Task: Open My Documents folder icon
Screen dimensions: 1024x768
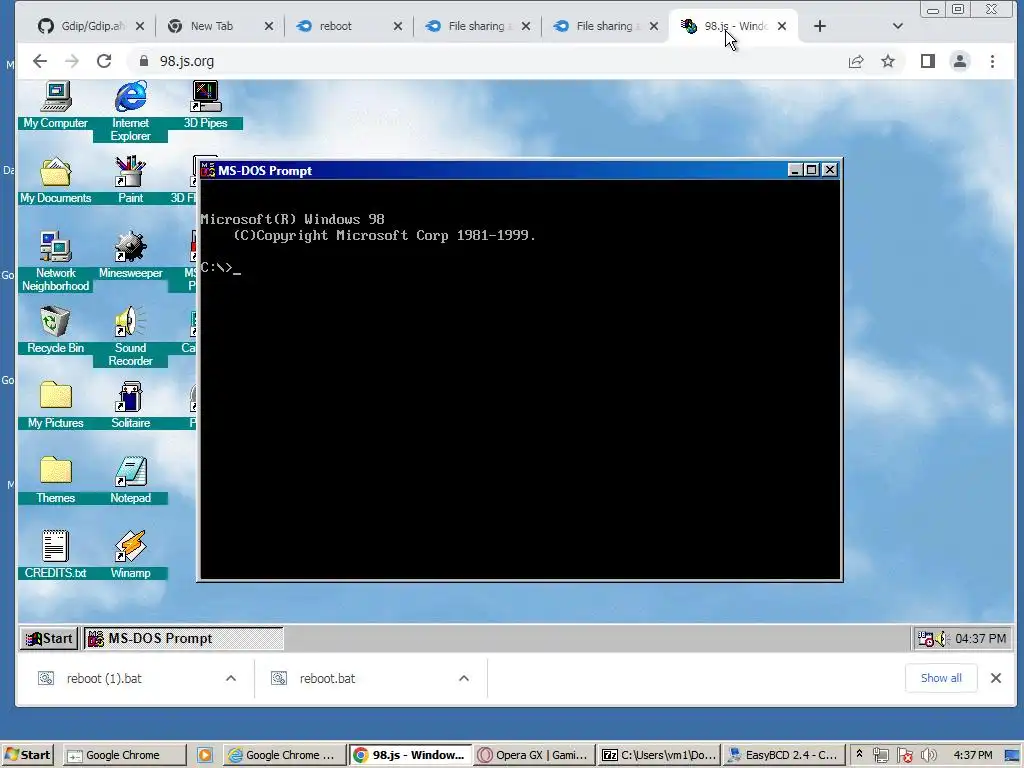Action: pyautogui.click(x=56, y=180)
